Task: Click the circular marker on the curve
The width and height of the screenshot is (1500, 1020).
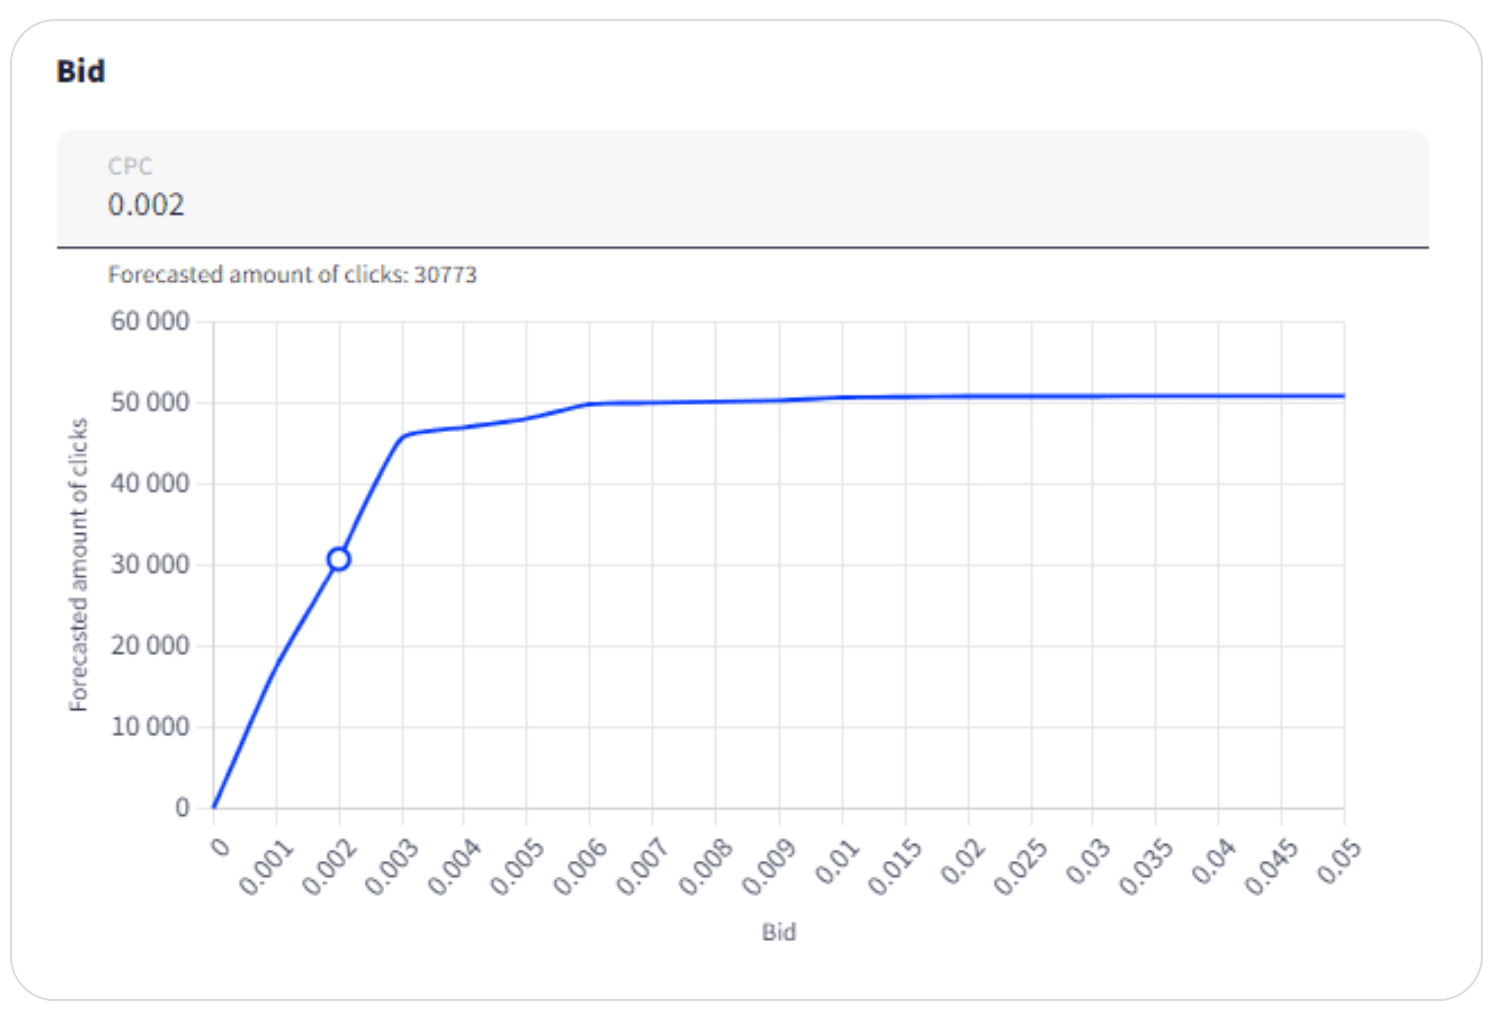Action: (x=339, y=559)
